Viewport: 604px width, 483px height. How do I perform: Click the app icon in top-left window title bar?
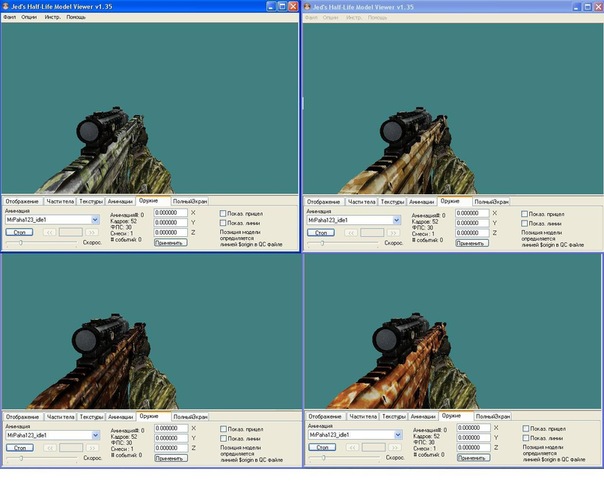6,7
